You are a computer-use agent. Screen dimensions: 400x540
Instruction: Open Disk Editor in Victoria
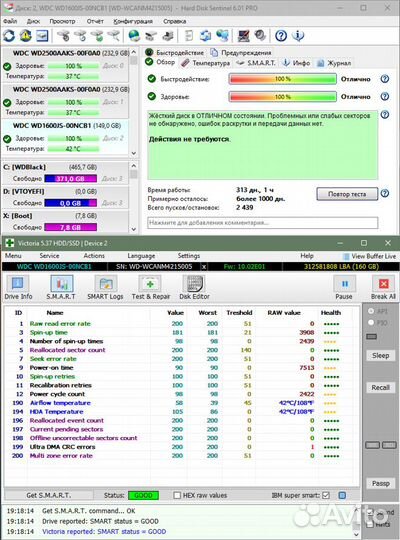tap(194, 288)
